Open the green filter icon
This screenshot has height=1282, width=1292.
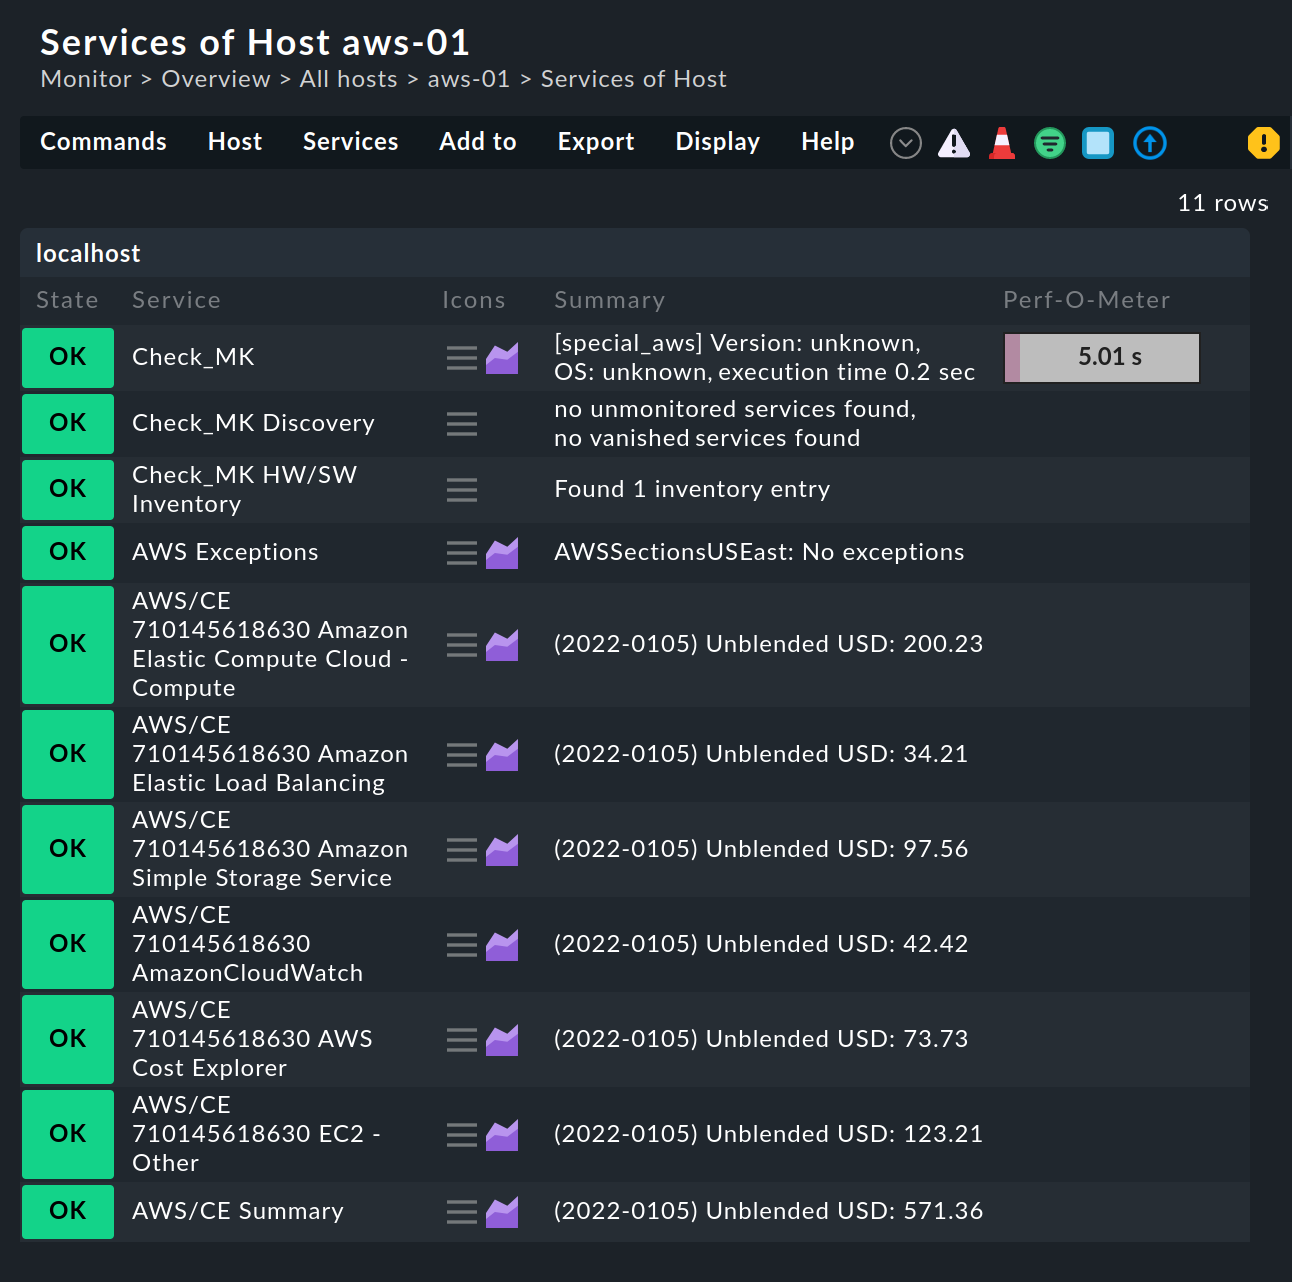click(1050, 143)
